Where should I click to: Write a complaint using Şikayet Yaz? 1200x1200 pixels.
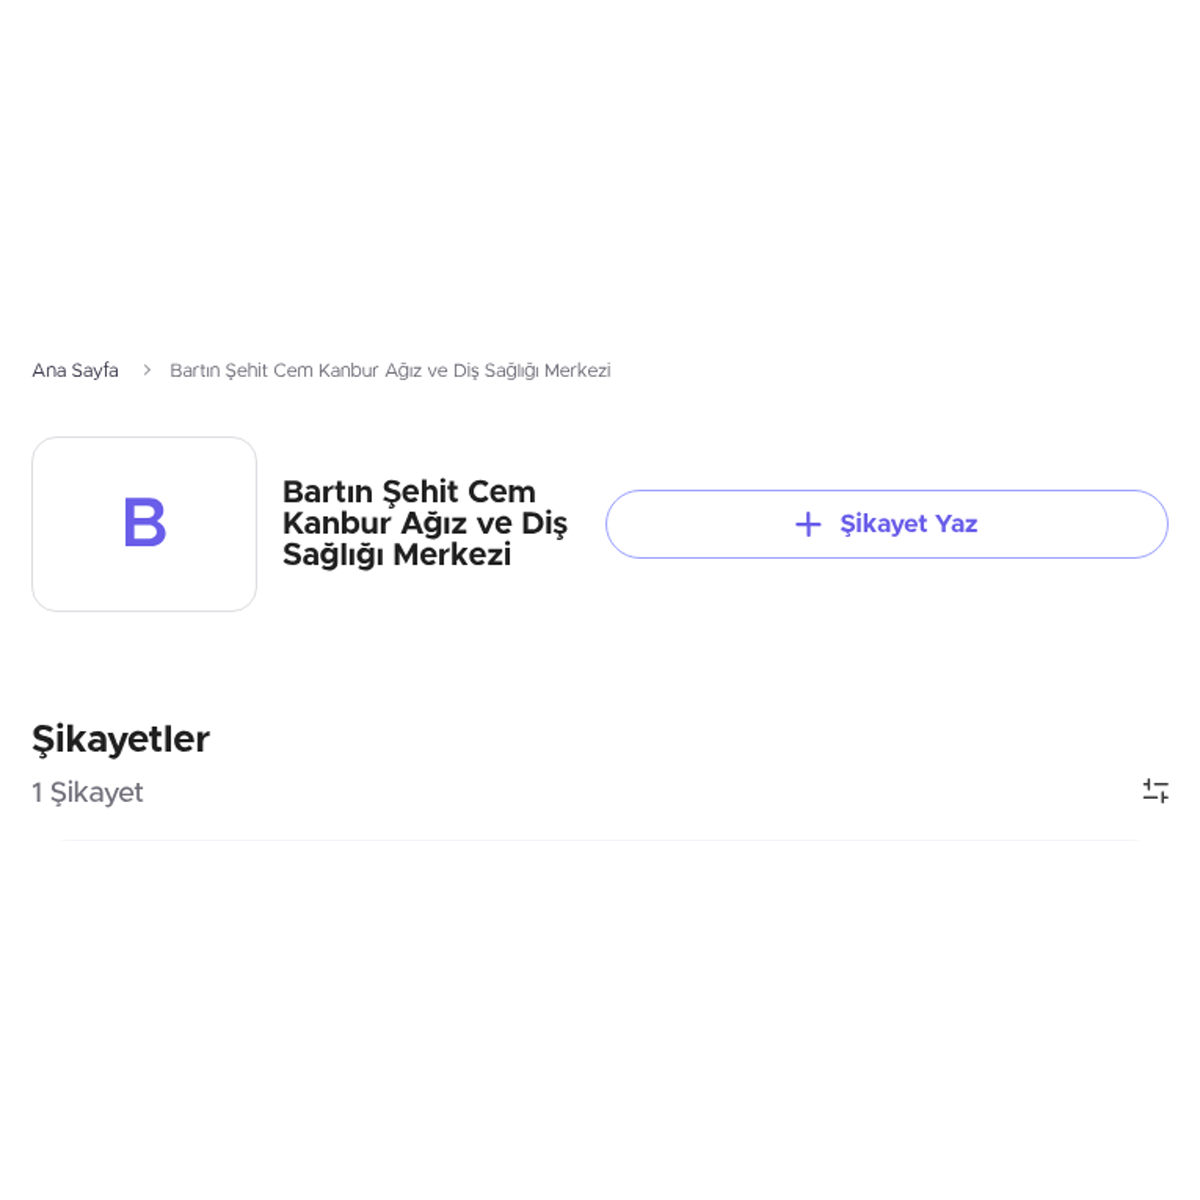(x=887, y=524)
